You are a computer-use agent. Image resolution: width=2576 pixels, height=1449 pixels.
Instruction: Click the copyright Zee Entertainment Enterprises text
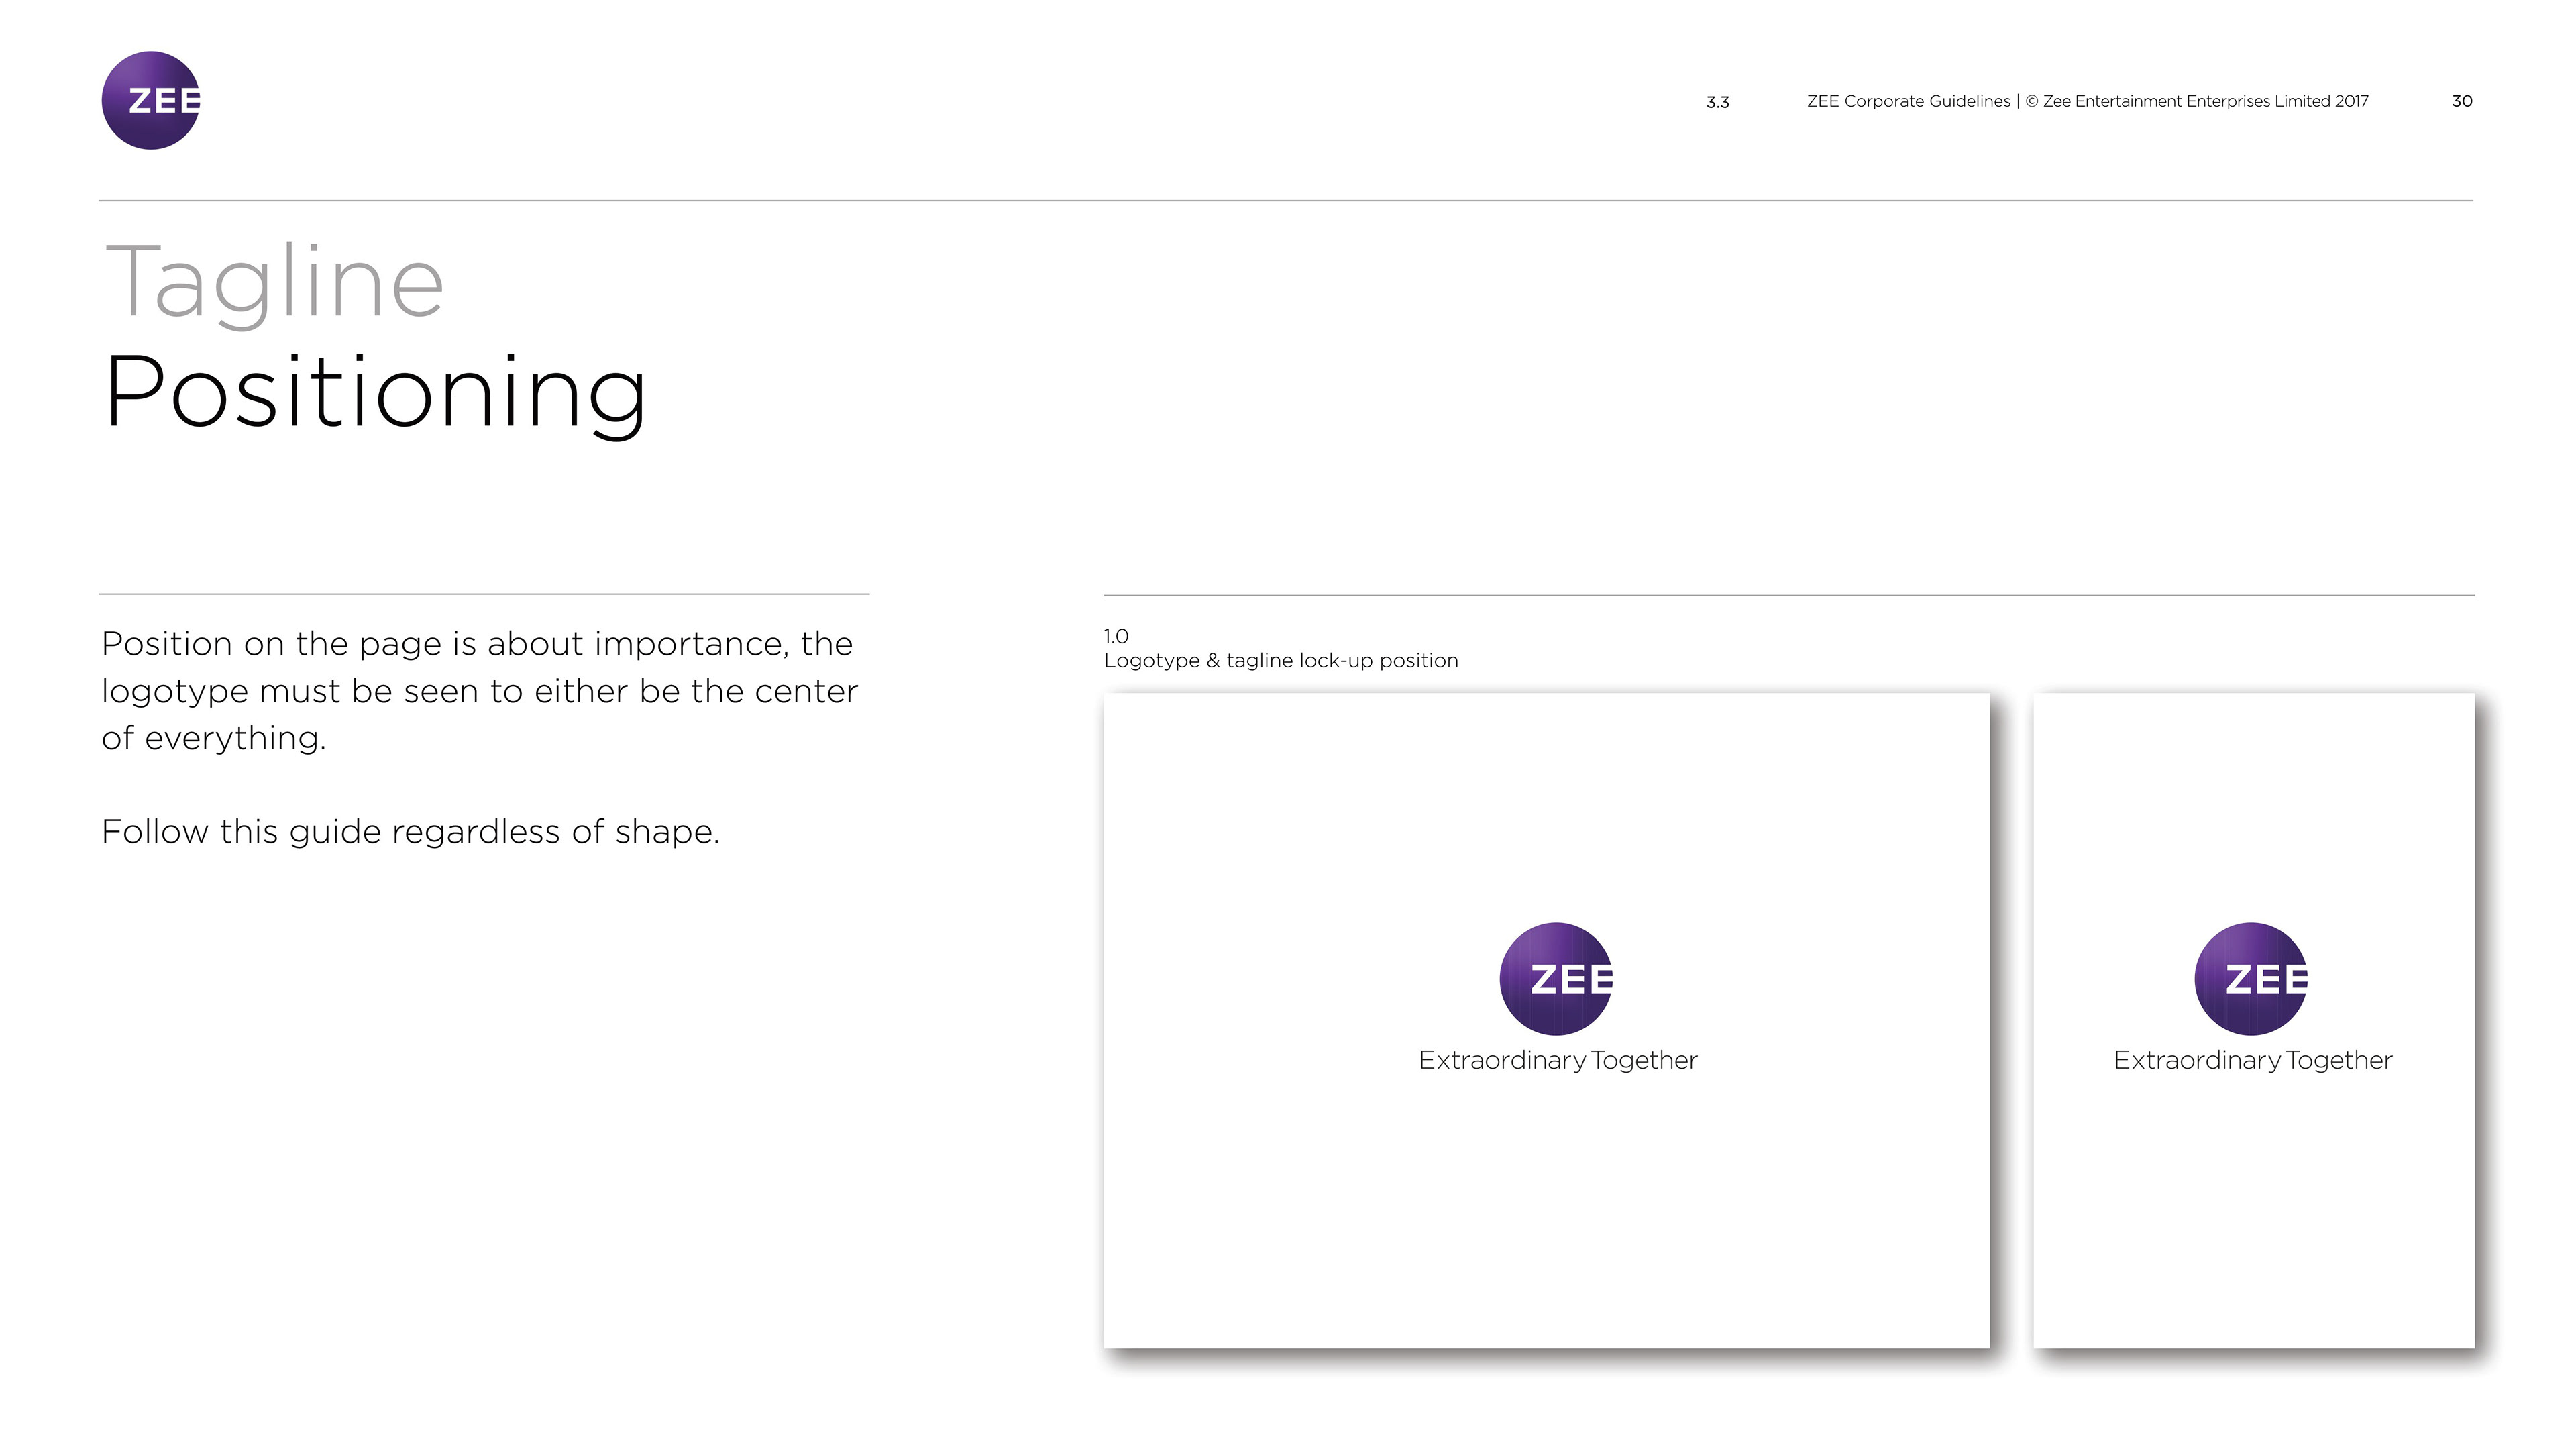click(2196, 101)
